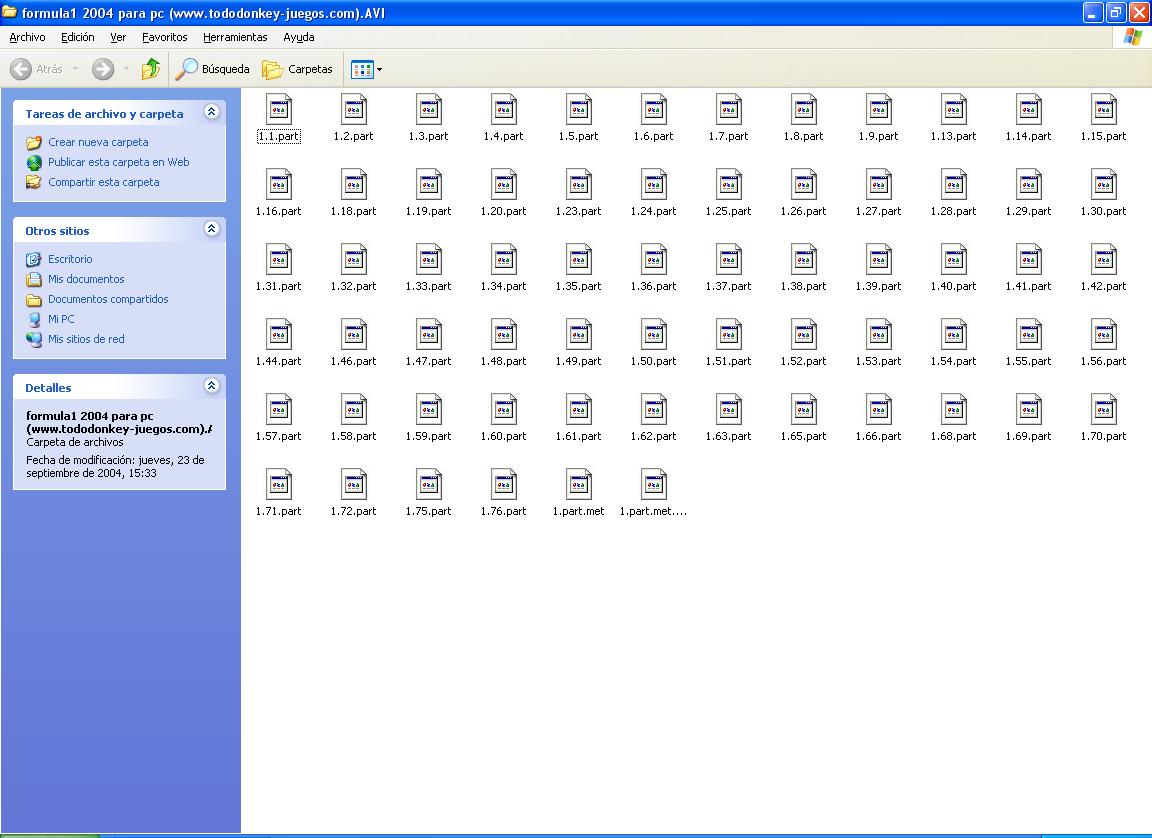Select the 1.38.part file icon
The width and height of the screenshot is (1152, 838).
tap(804, 260)
